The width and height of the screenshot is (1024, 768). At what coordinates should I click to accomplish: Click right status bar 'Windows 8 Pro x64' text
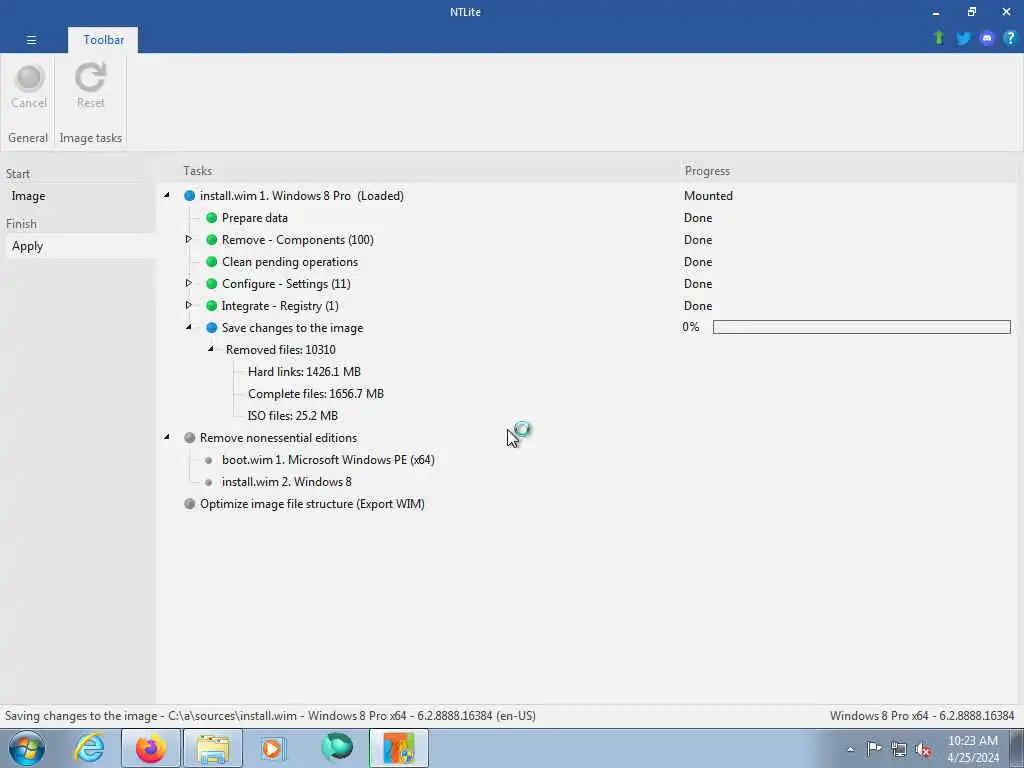point(922,716)
